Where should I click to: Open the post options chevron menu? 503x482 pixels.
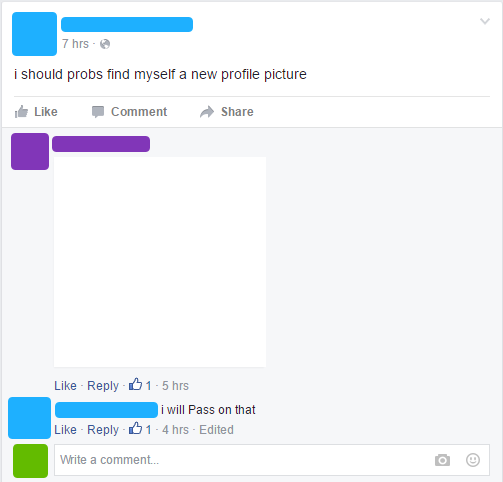click(485, 21)
